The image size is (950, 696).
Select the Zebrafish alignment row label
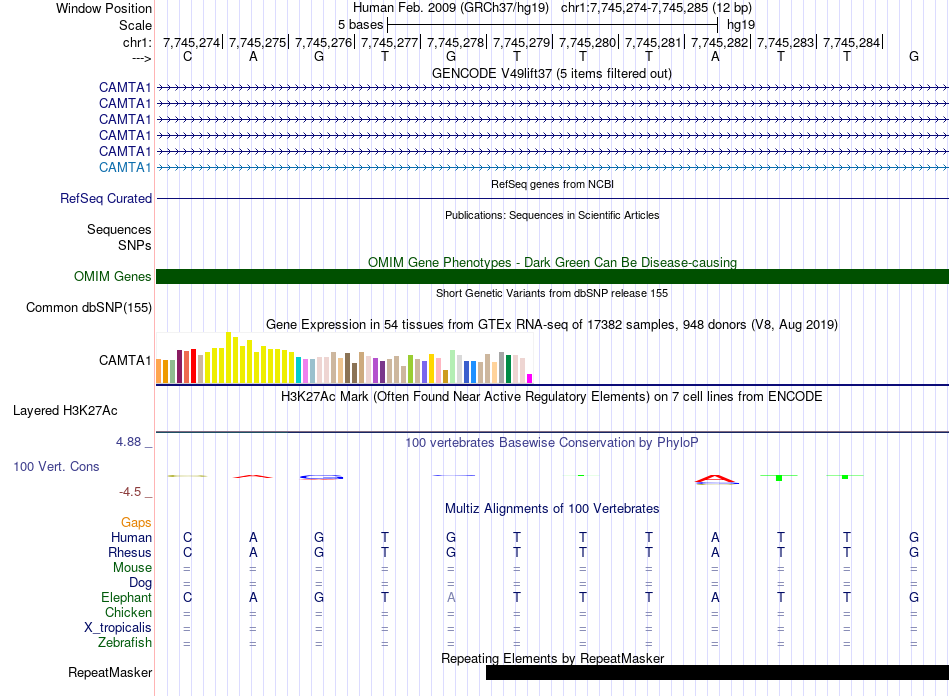click(125, 642)
